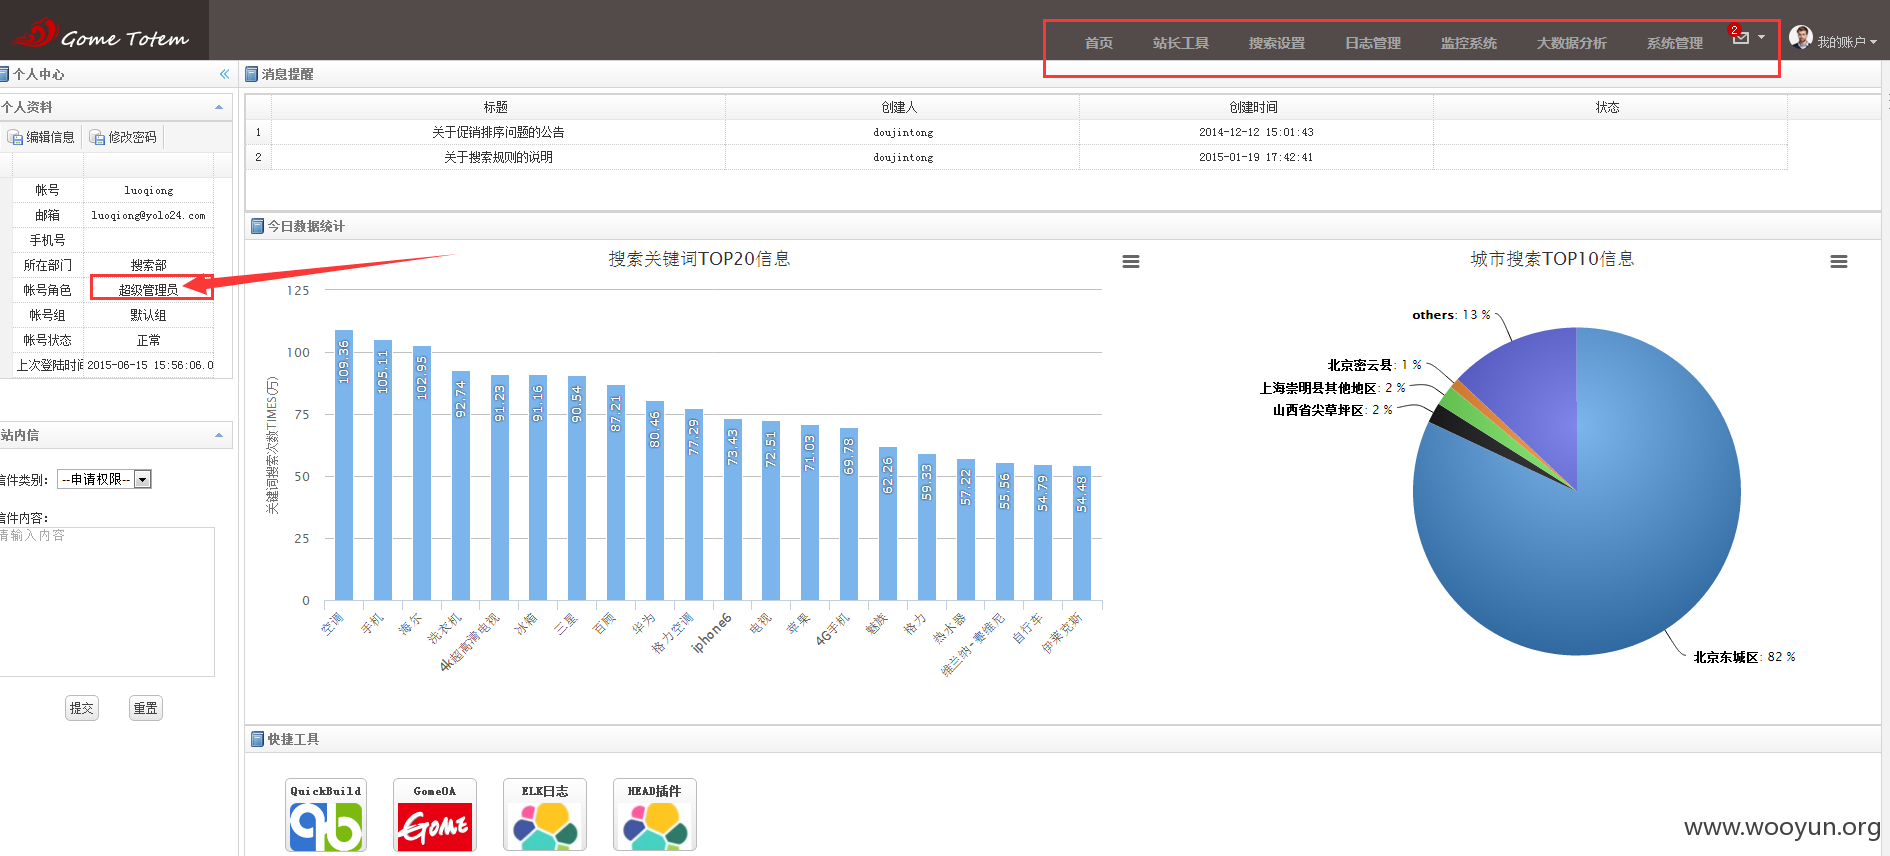Viewport: 1890px width, 856px height.
Task: Collapse the 个人资料 panel arrow
Action: coord(219,107)
